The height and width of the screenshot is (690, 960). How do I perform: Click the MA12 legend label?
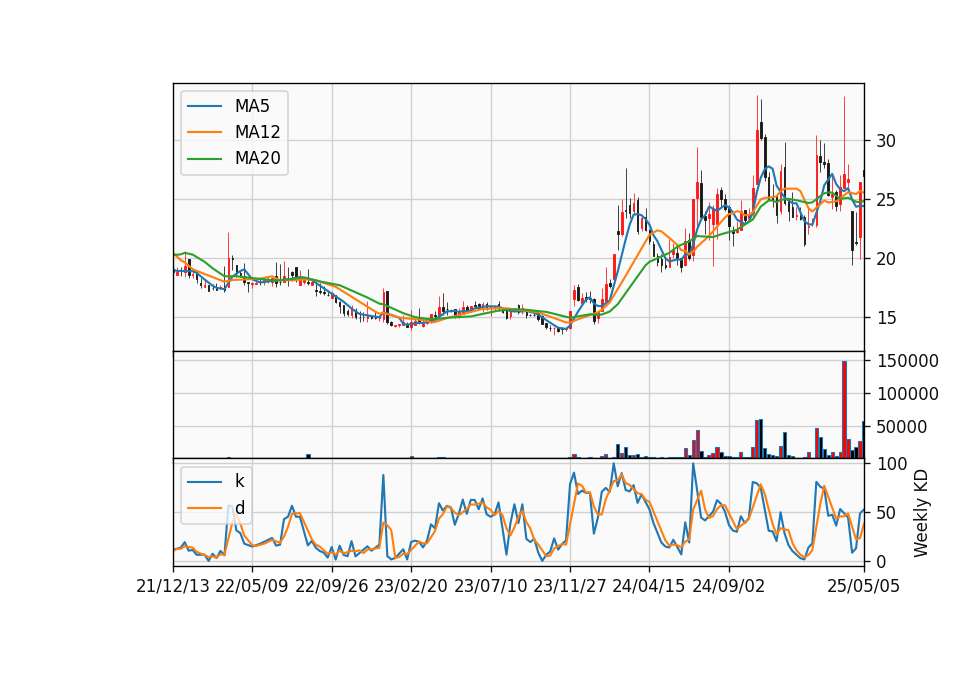[x=257, y=132]
